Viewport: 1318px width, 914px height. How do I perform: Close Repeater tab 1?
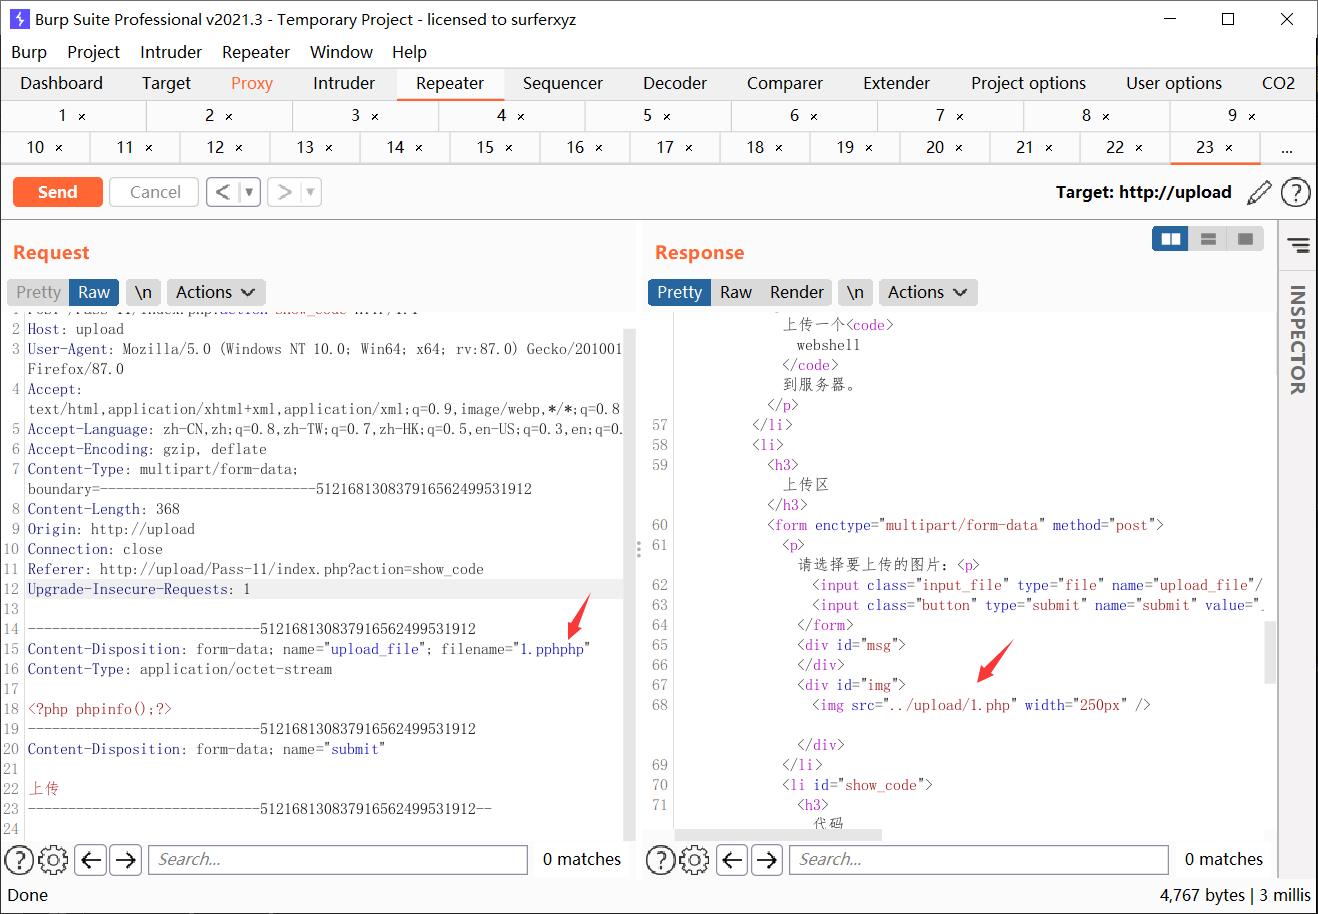[x=82, y=117]
